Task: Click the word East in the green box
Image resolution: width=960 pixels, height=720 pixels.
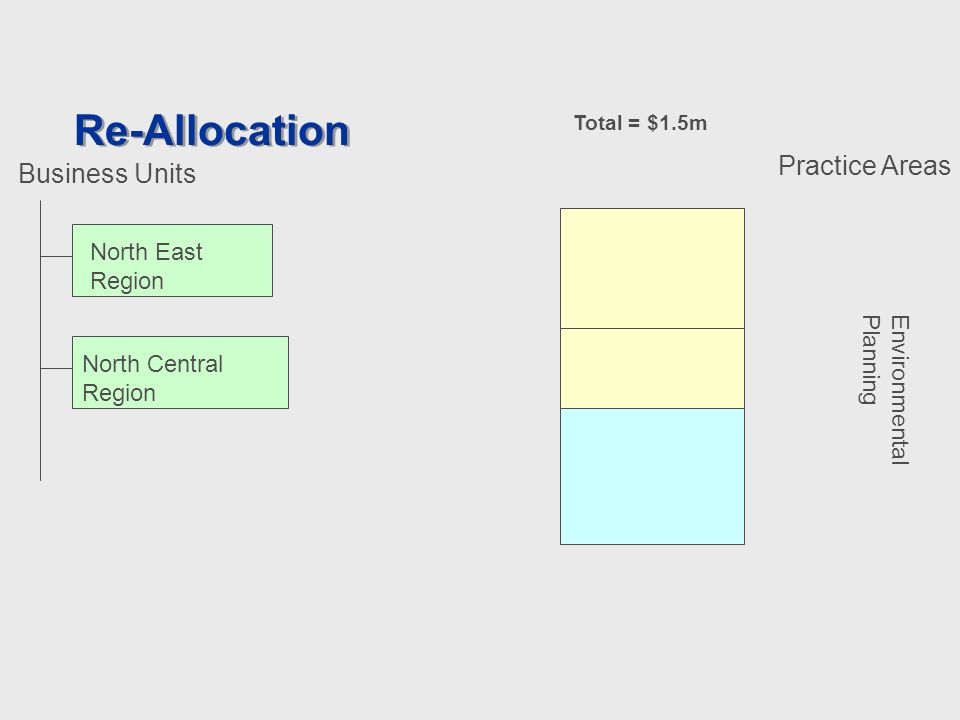Action: (x=178, y=252)
